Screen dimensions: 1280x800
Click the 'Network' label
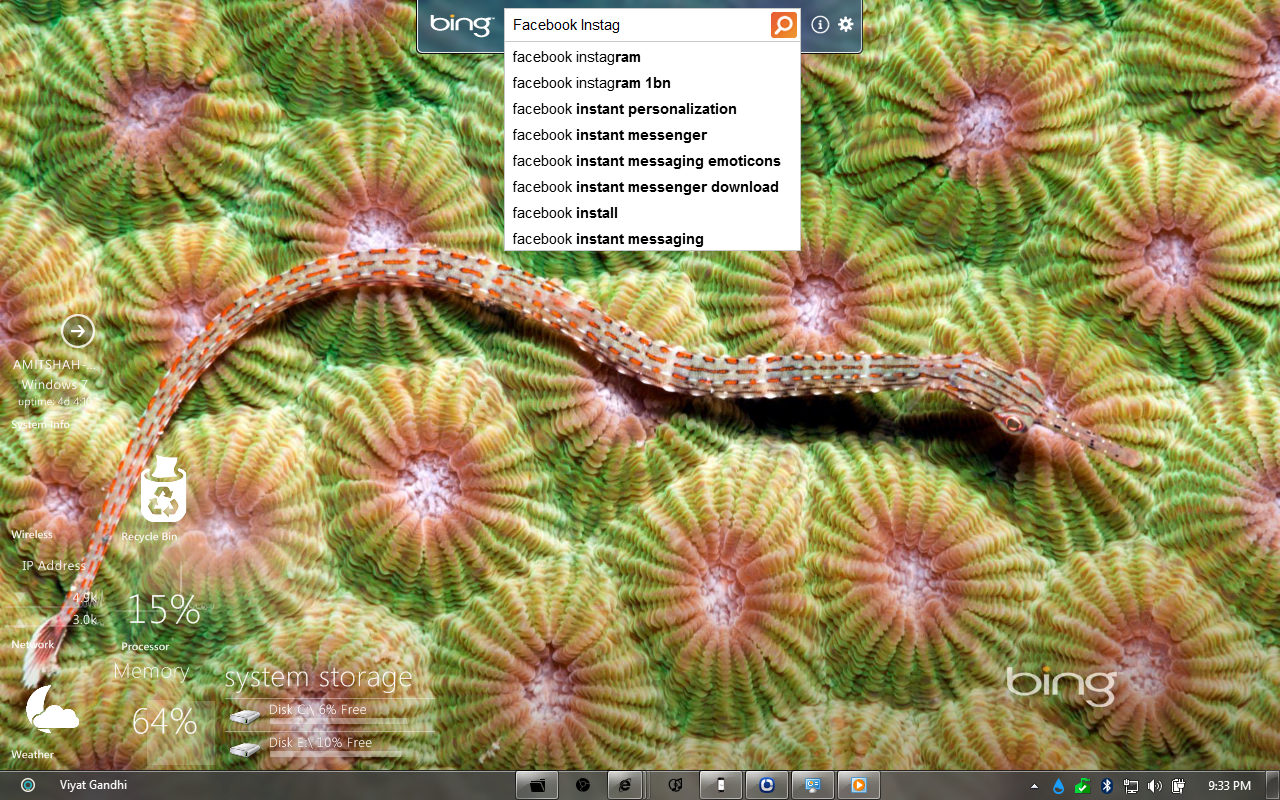coord(33,644)
